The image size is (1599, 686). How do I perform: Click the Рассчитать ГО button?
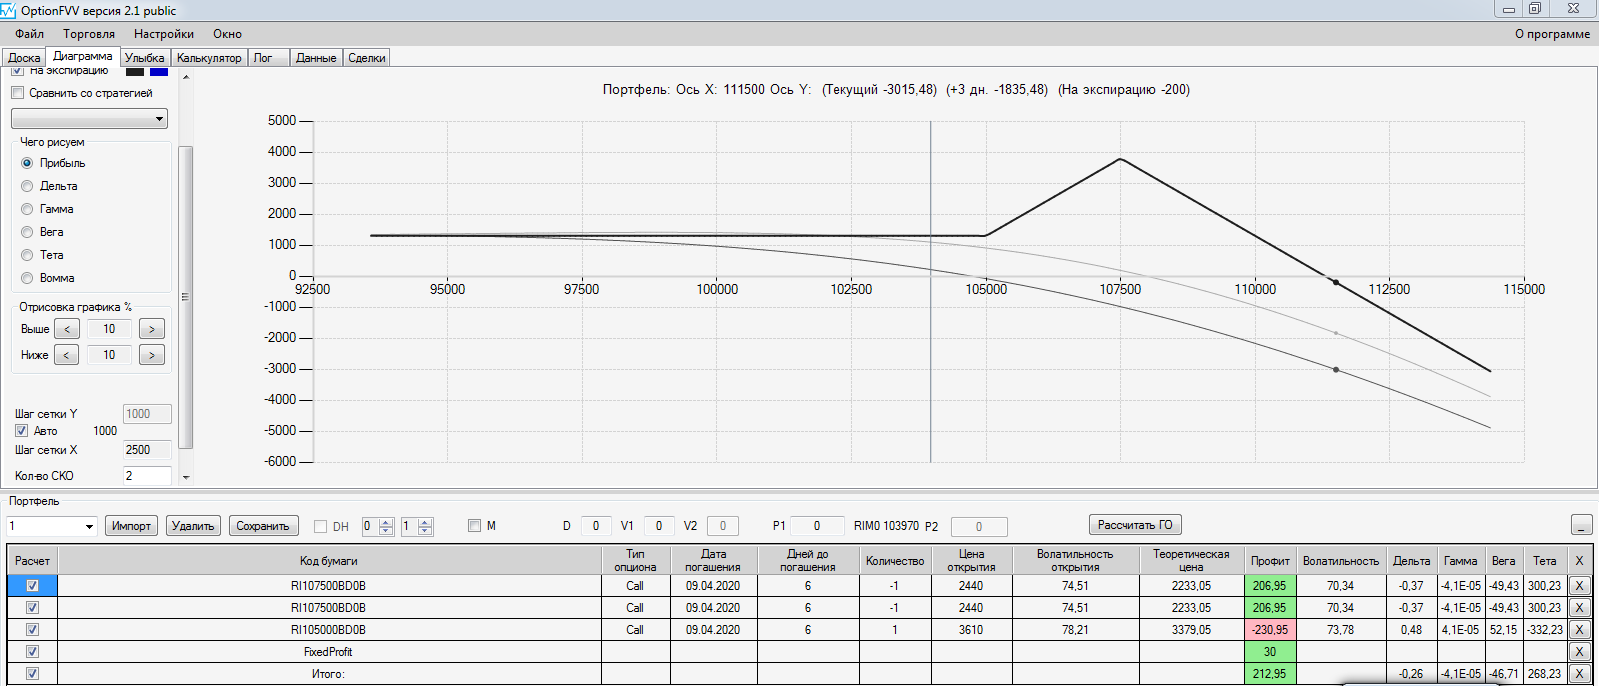click(x=1135, y=525)
